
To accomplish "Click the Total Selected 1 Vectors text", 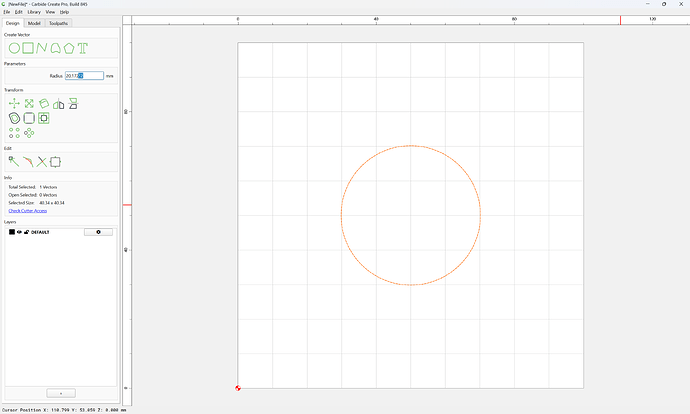I will [33, 187].
